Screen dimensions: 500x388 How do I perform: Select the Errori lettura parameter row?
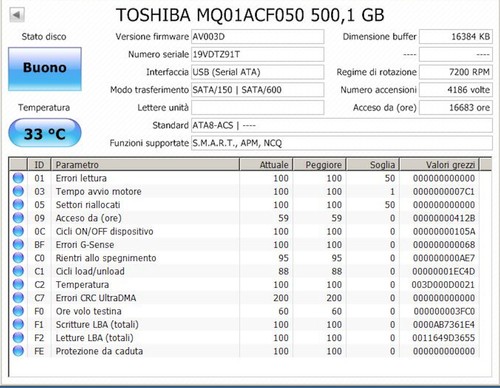click(x=245, y=178)
